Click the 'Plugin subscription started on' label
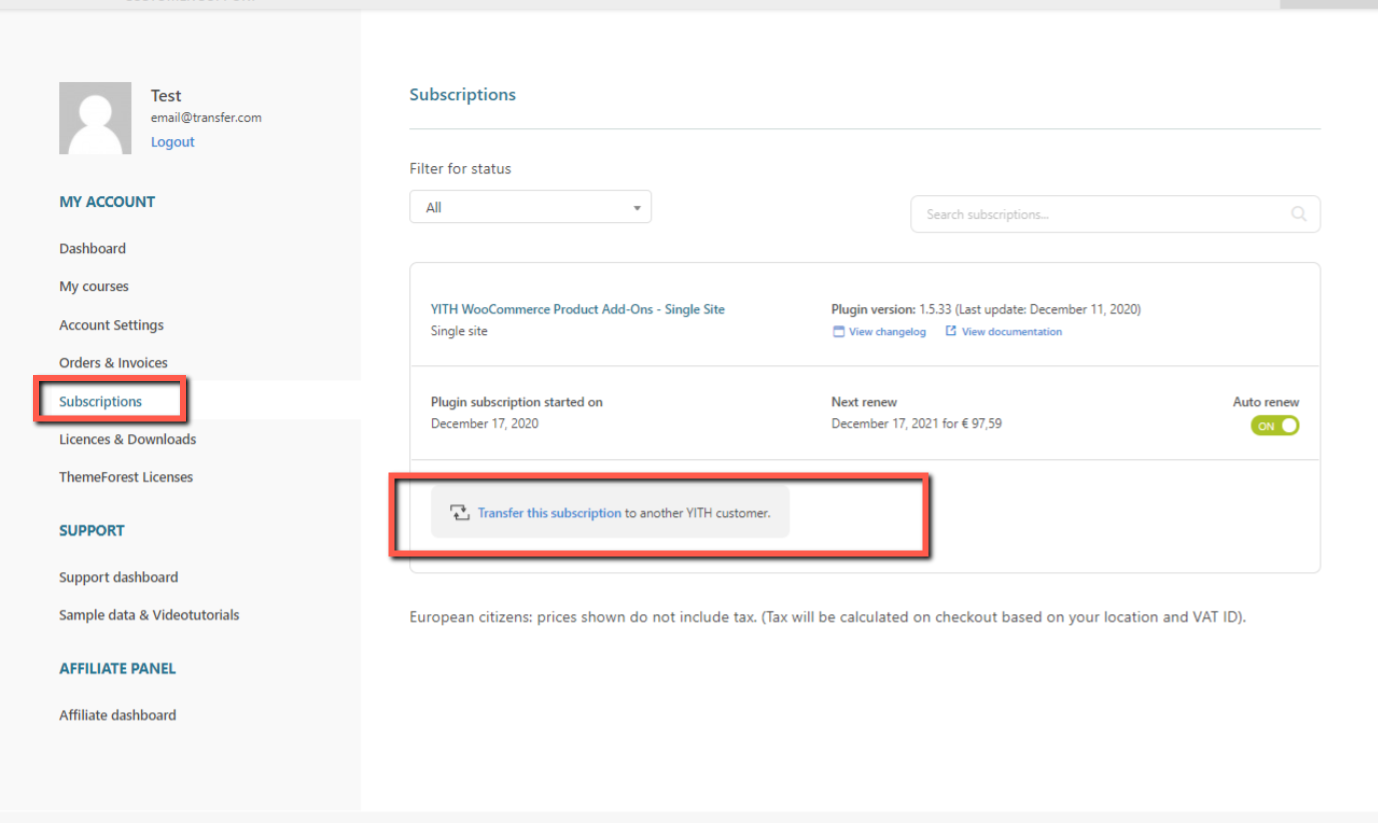Viewport: 1378px width, 823px height. pyautogui.click(x=516, y=402)
